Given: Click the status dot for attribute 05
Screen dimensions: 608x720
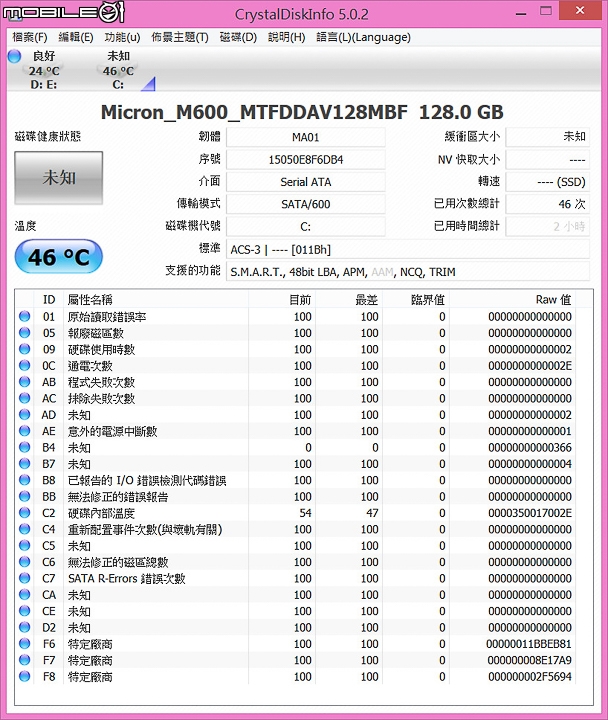Looking at the screenshot, I should point(25,332).
